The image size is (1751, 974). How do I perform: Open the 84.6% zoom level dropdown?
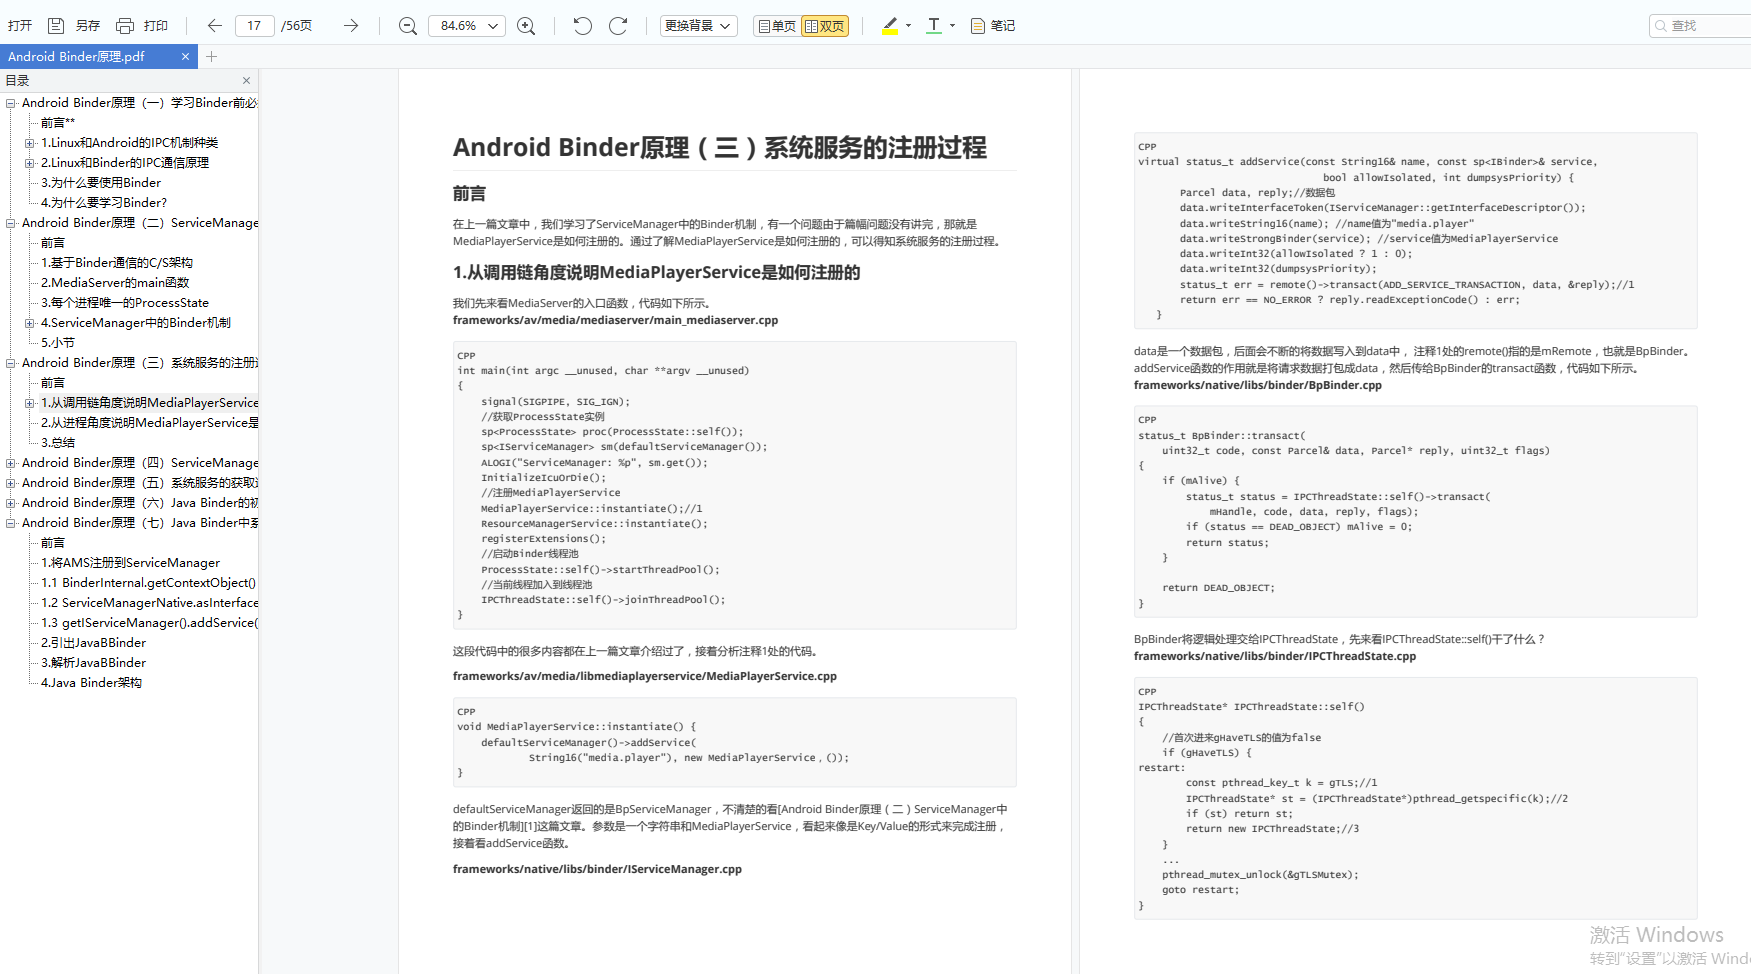tap(467, 26)
